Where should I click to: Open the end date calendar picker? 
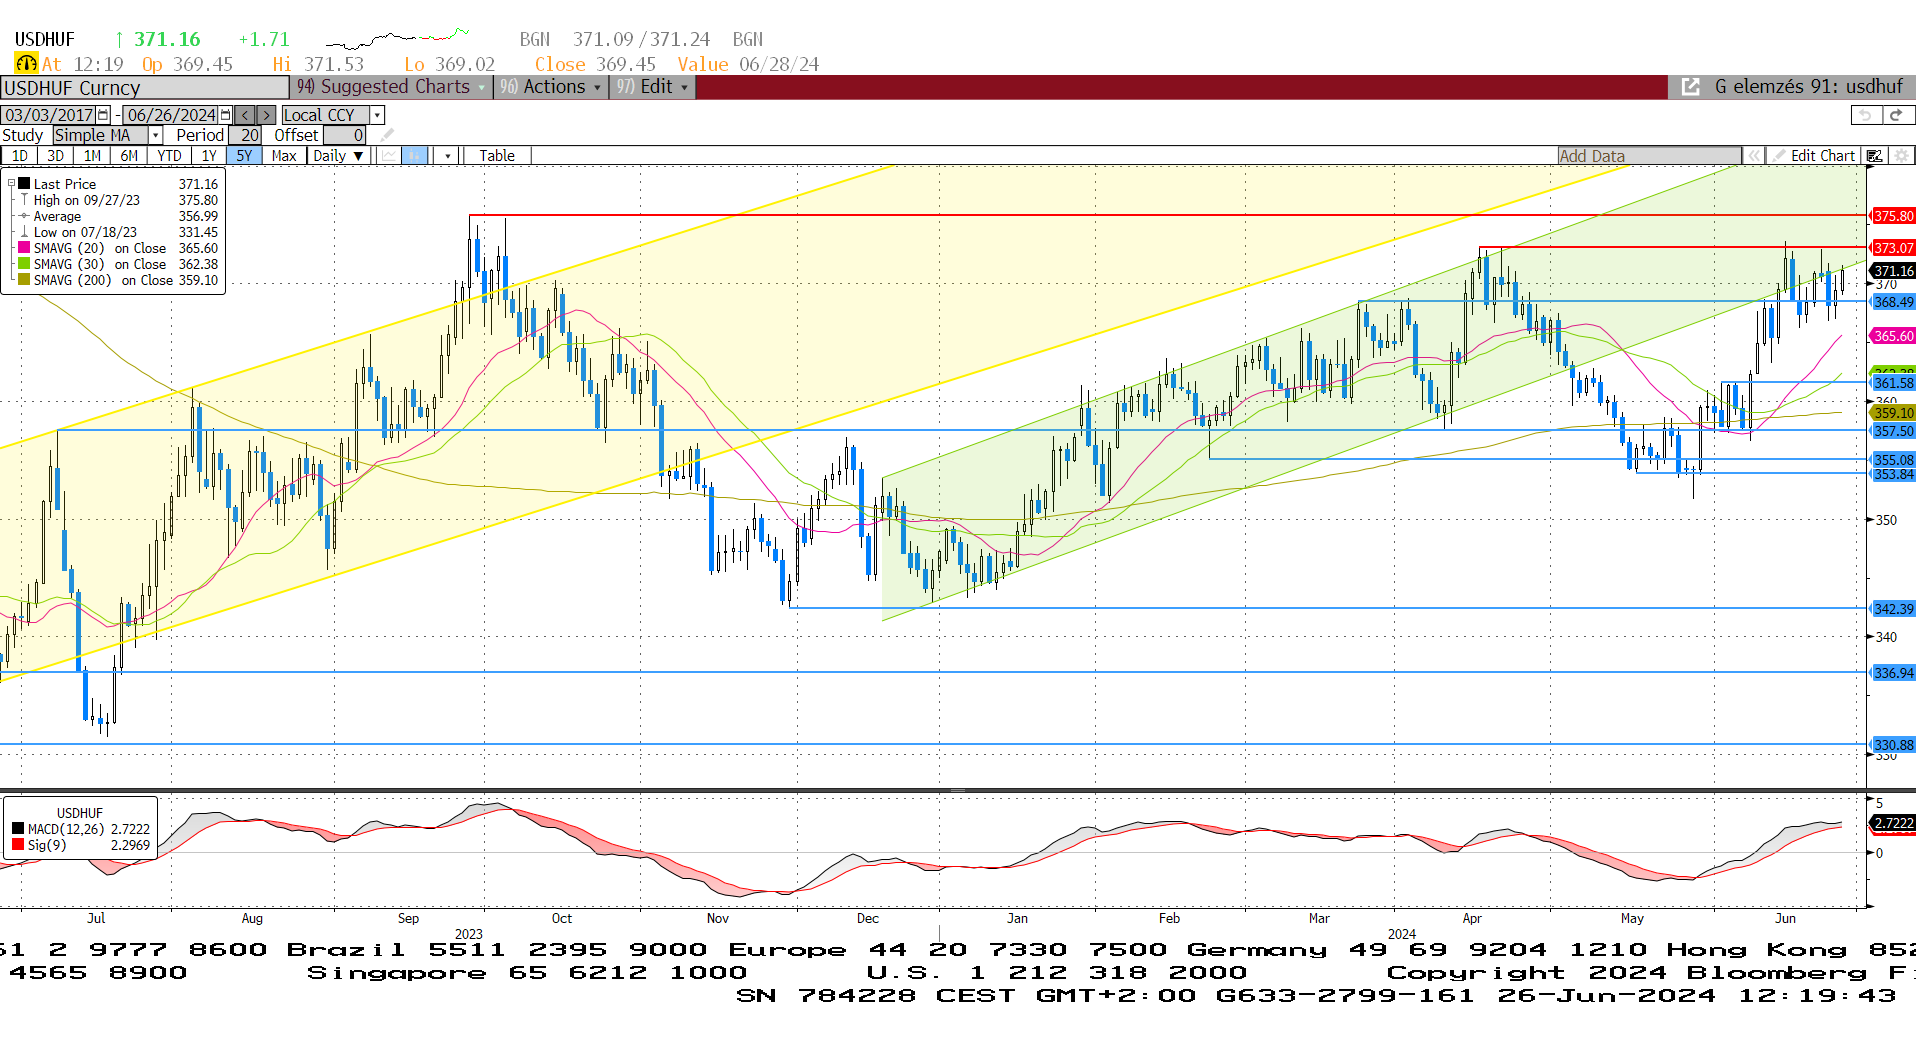point(226,115)
